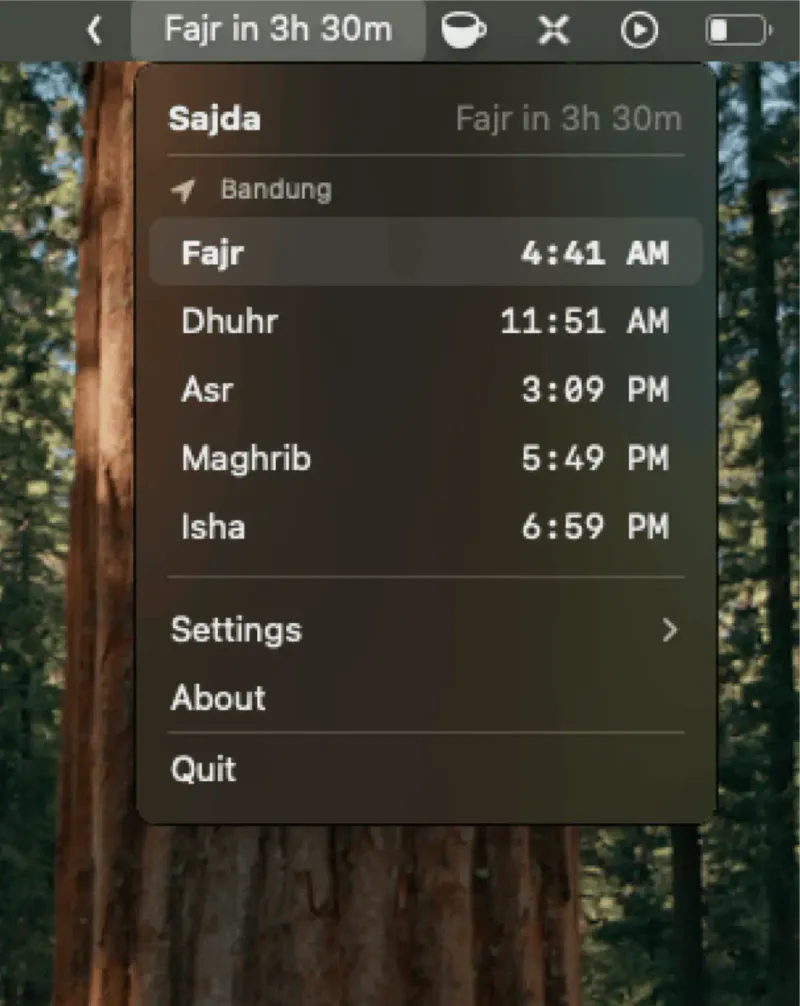The height and width of the screenshot is (1006, 800).
Task: Click the X-shaped menu bar icon
Action: pyautogui.click(x=551, y=29)
